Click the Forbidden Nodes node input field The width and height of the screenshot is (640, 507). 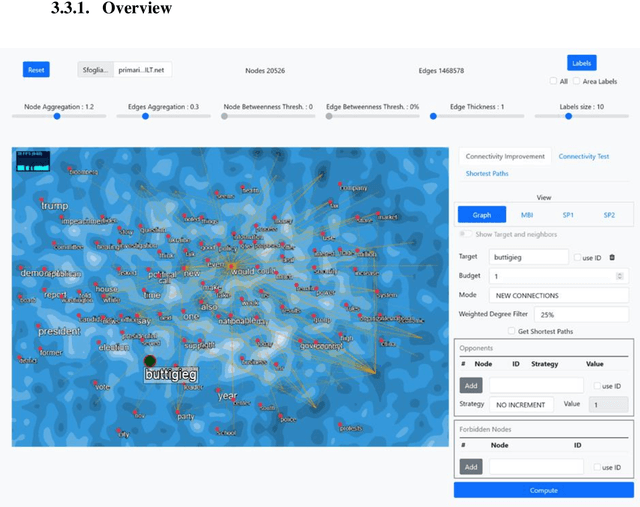point(536,467)
